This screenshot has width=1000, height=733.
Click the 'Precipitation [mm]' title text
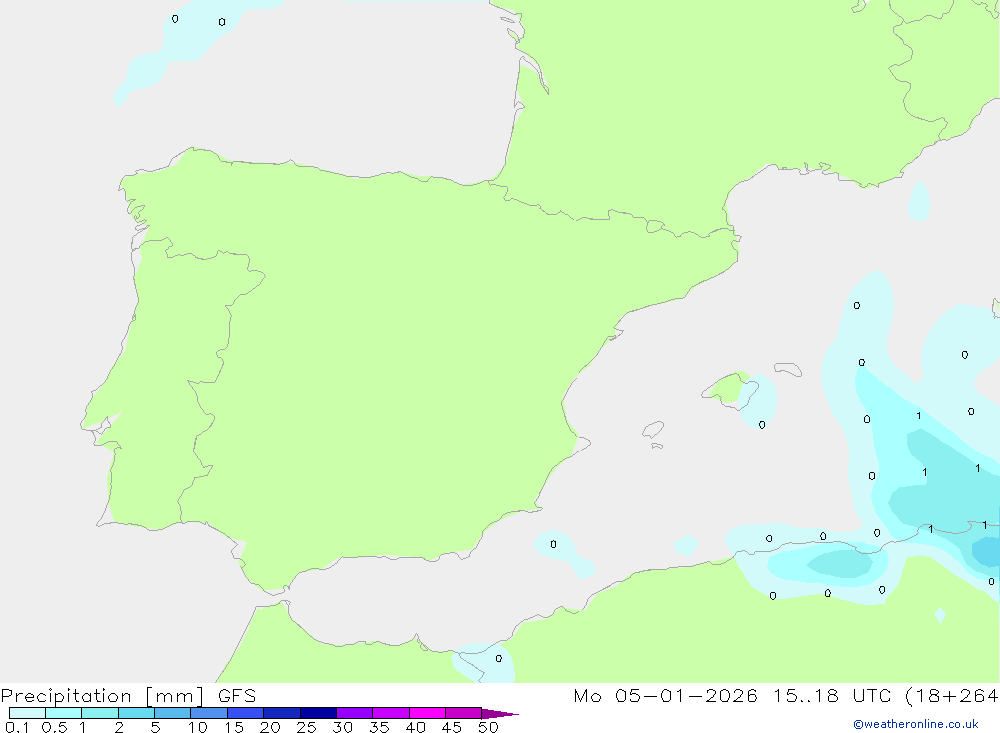click(102, 696)
